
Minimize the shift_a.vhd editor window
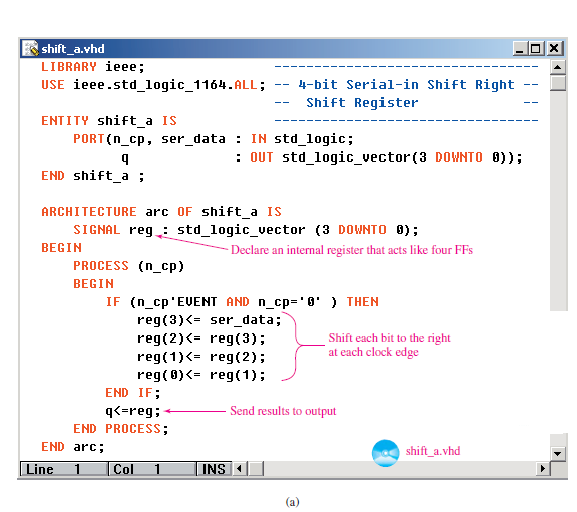click(x=520, y=49)
